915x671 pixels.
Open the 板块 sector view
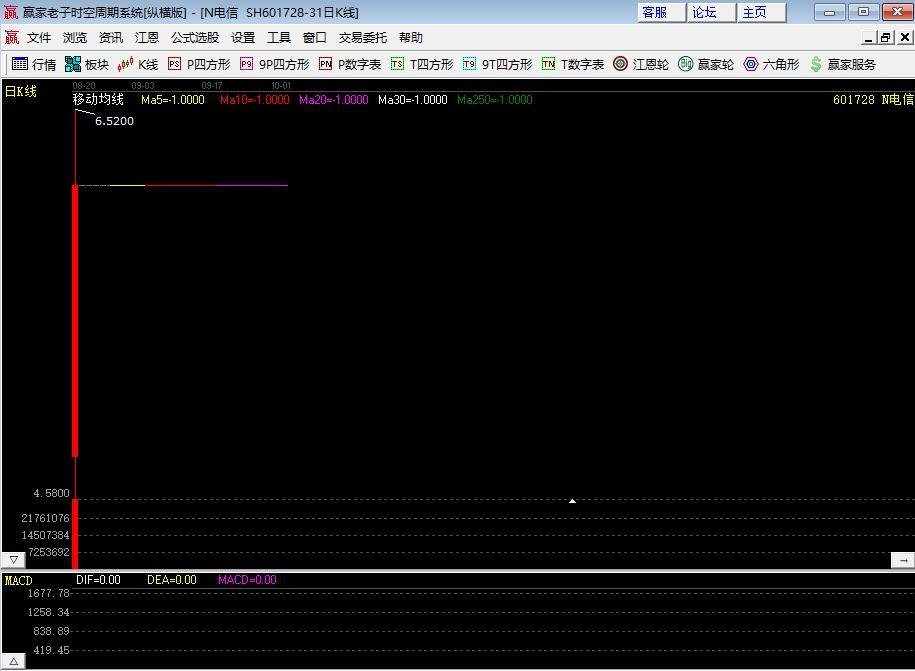coord(86,64)
